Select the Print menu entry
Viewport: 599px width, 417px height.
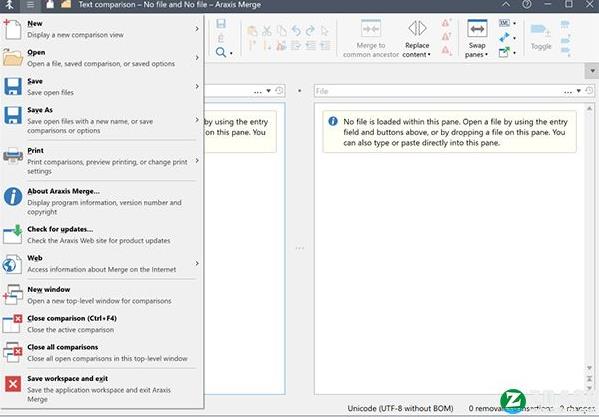tap(101, 161)
